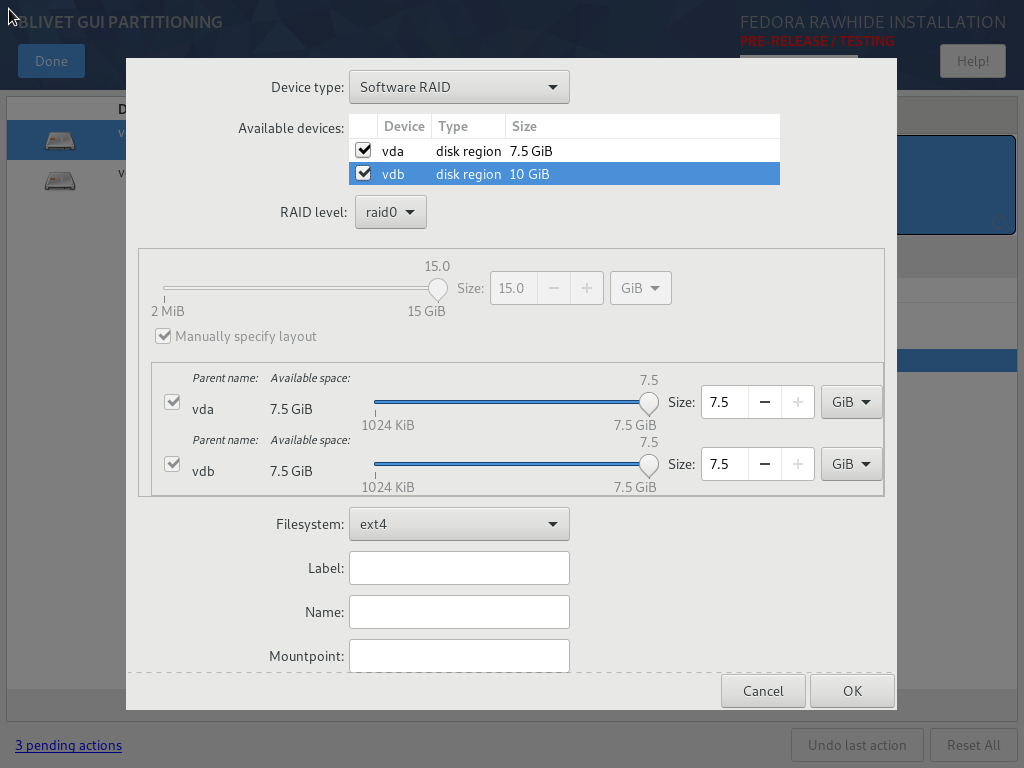
Task: Click the total size slider handle
Action: (438, 288)
